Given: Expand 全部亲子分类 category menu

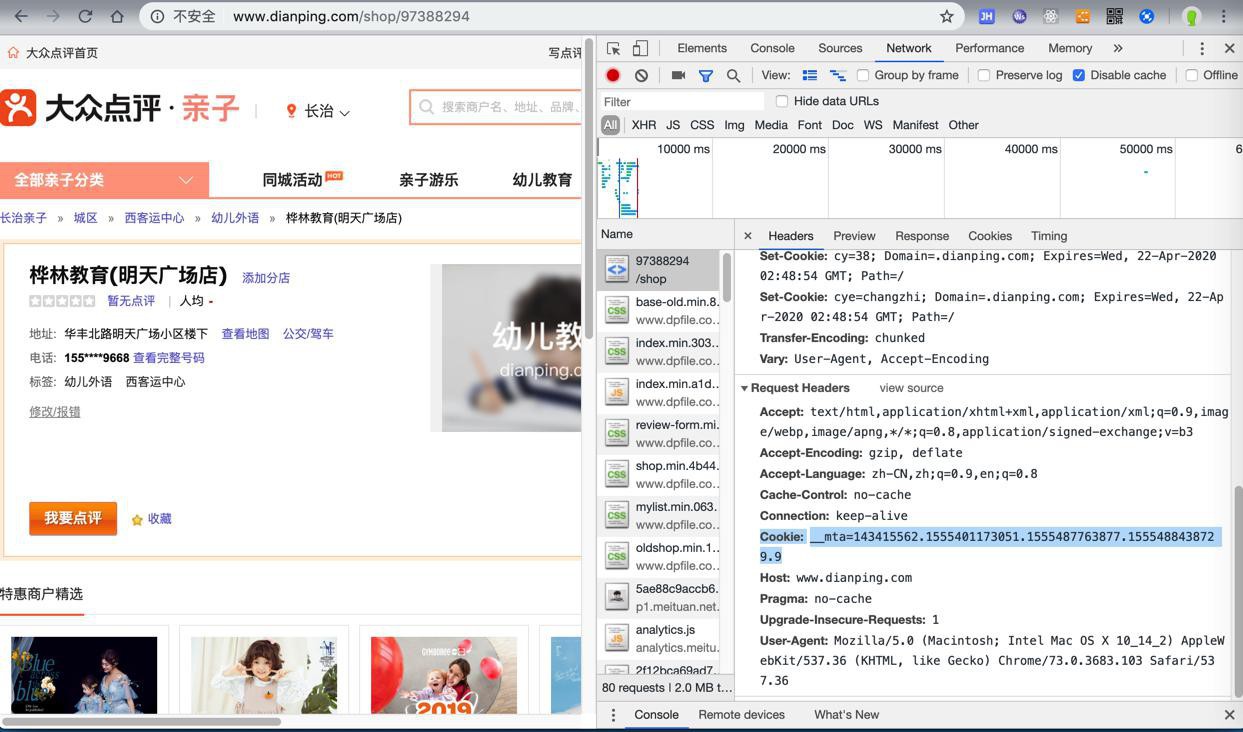Looking at the screenshot, I should coord(104,180).
